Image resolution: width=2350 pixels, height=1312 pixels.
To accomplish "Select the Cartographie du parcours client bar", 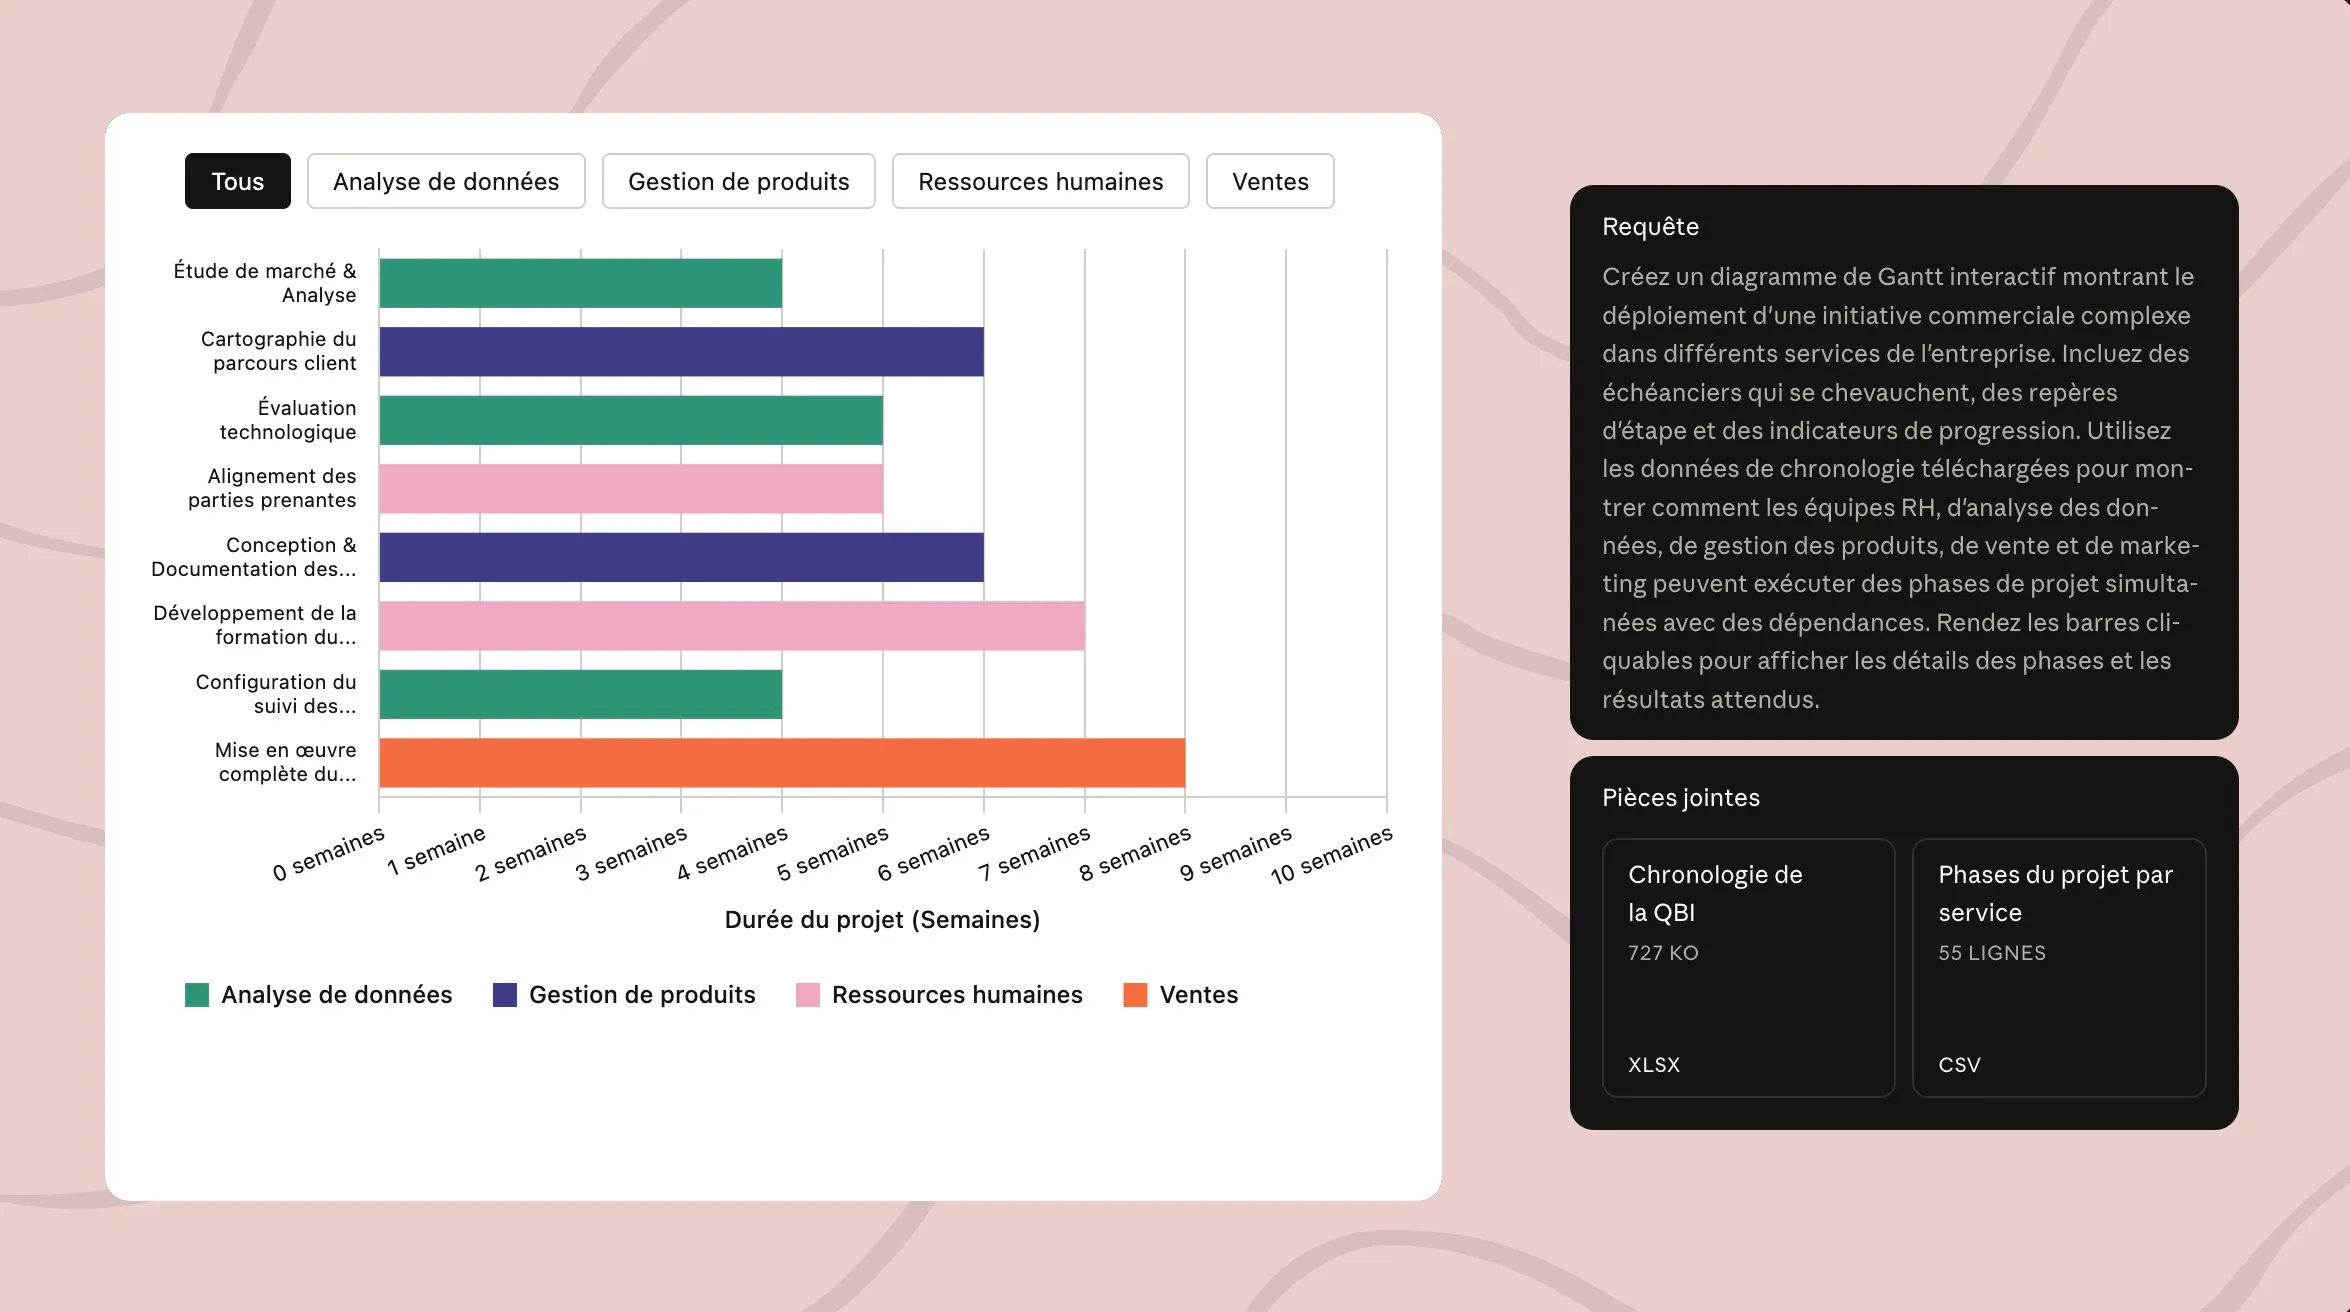I will click(681, 352).
